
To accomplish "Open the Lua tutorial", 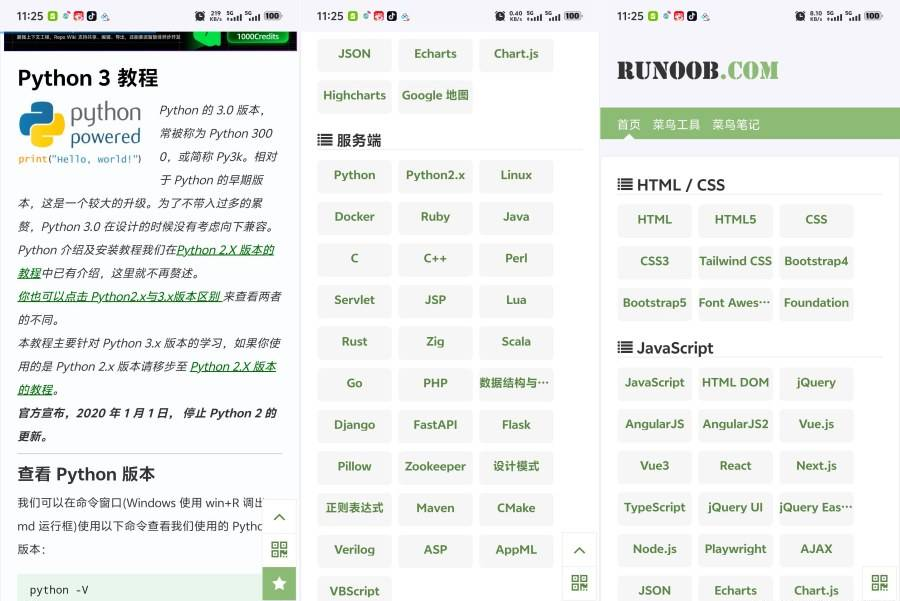I will pos(516,300).
